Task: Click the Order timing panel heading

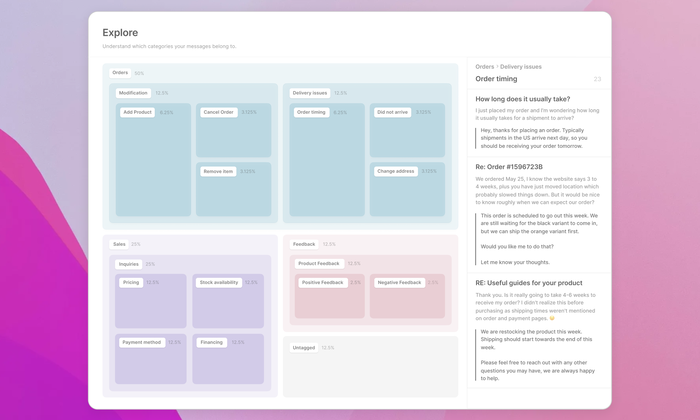Action: point(496,79)
